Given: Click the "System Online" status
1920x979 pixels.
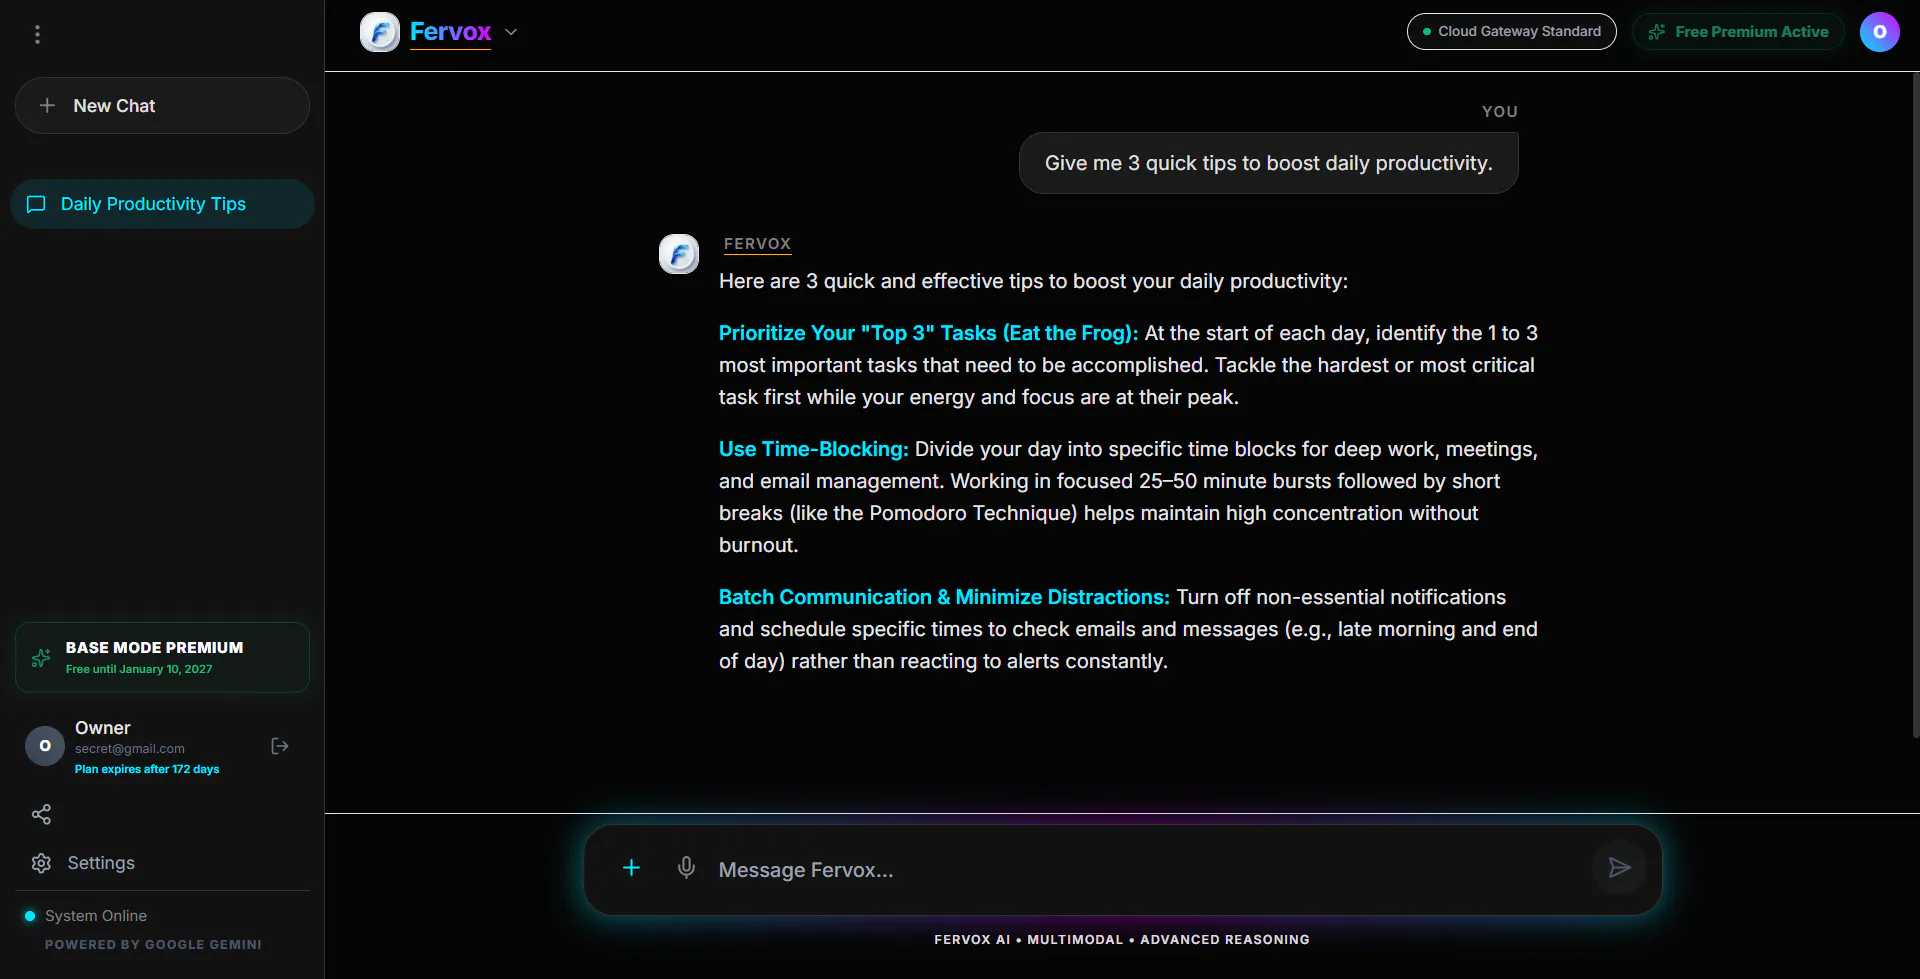Looking at the screenshot, I should coord(96,916).
